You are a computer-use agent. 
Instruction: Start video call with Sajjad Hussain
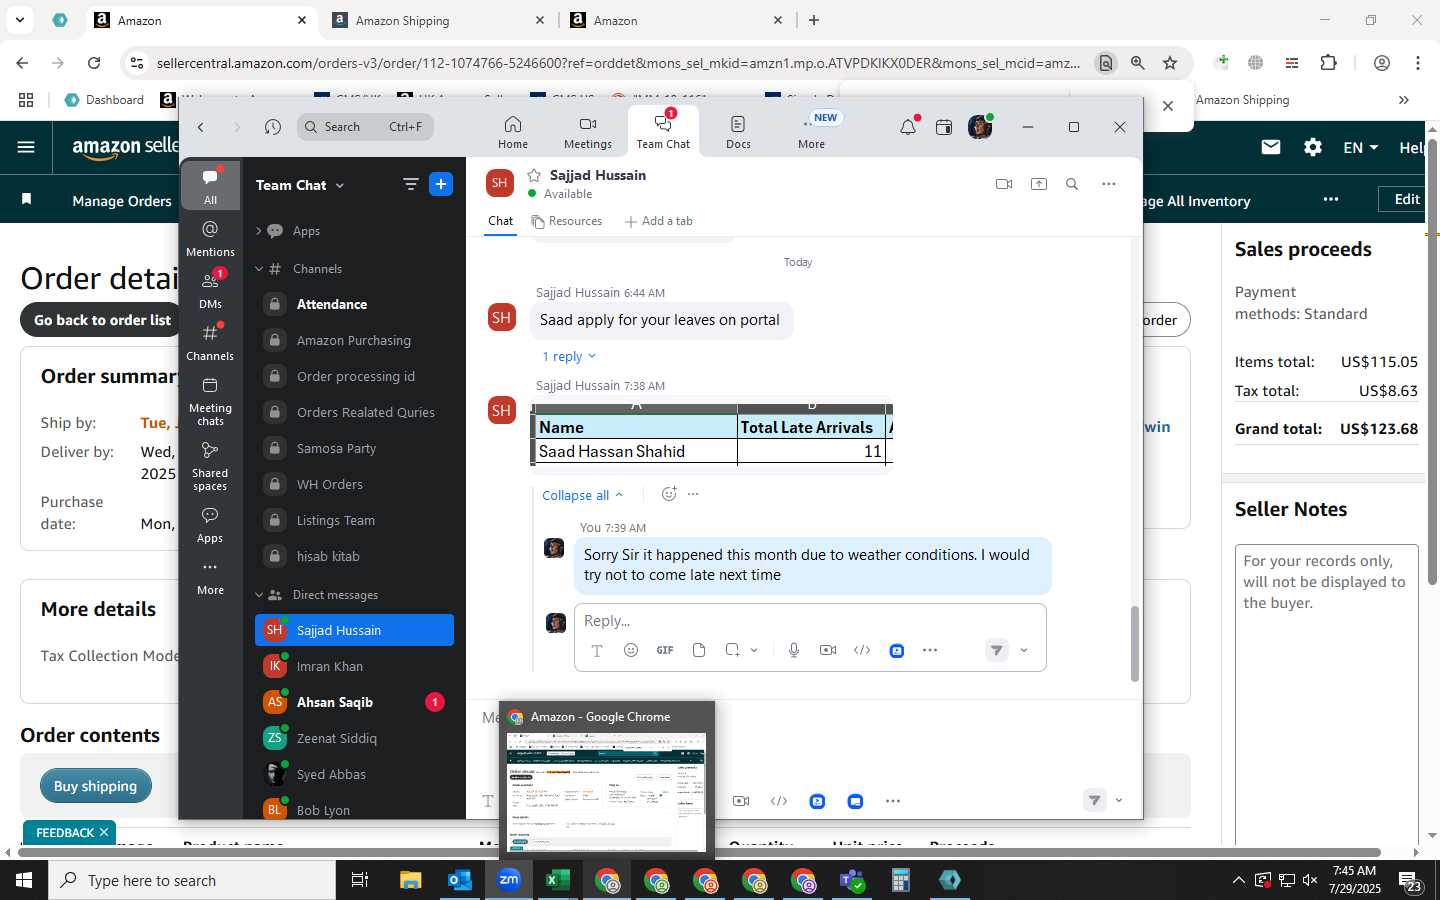click(1004, 184)
